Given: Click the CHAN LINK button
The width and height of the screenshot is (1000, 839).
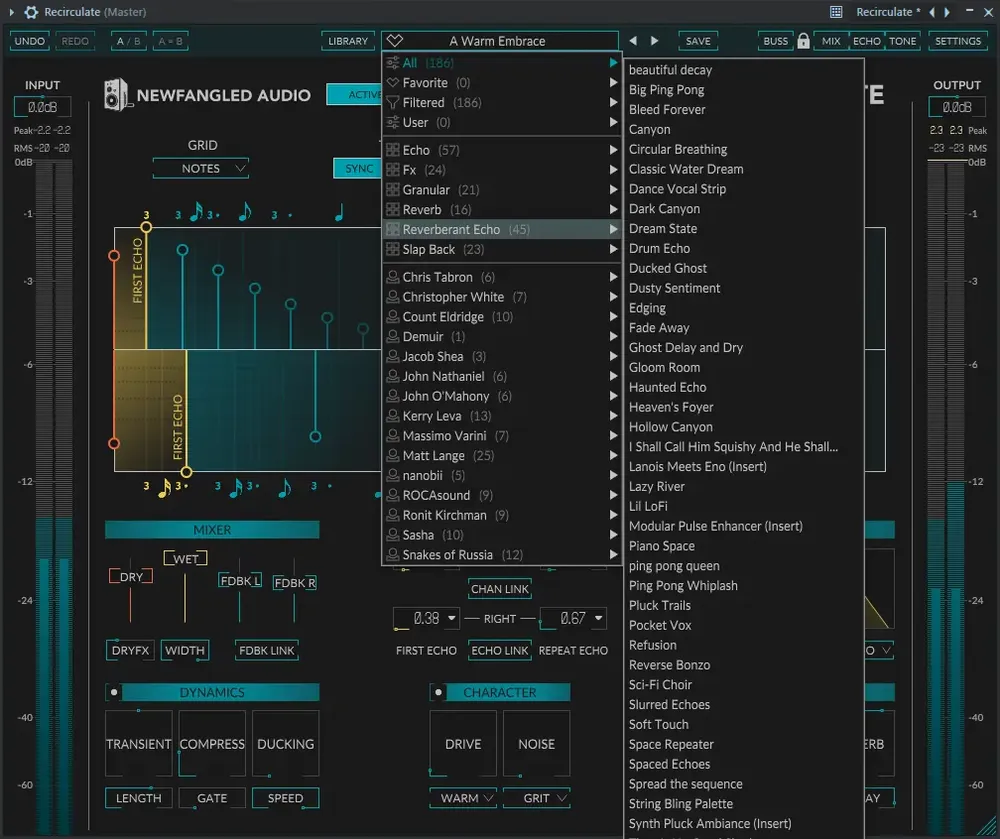Looking at the screenshot, I should pos(499,589).
